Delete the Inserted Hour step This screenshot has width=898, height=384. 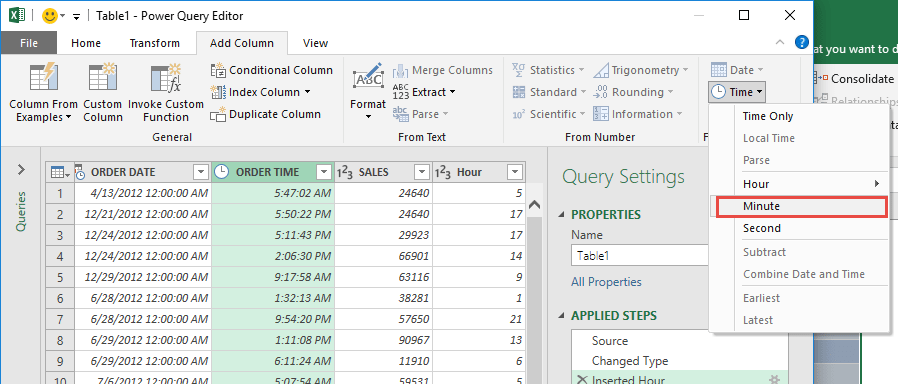(x=582, y=379)
